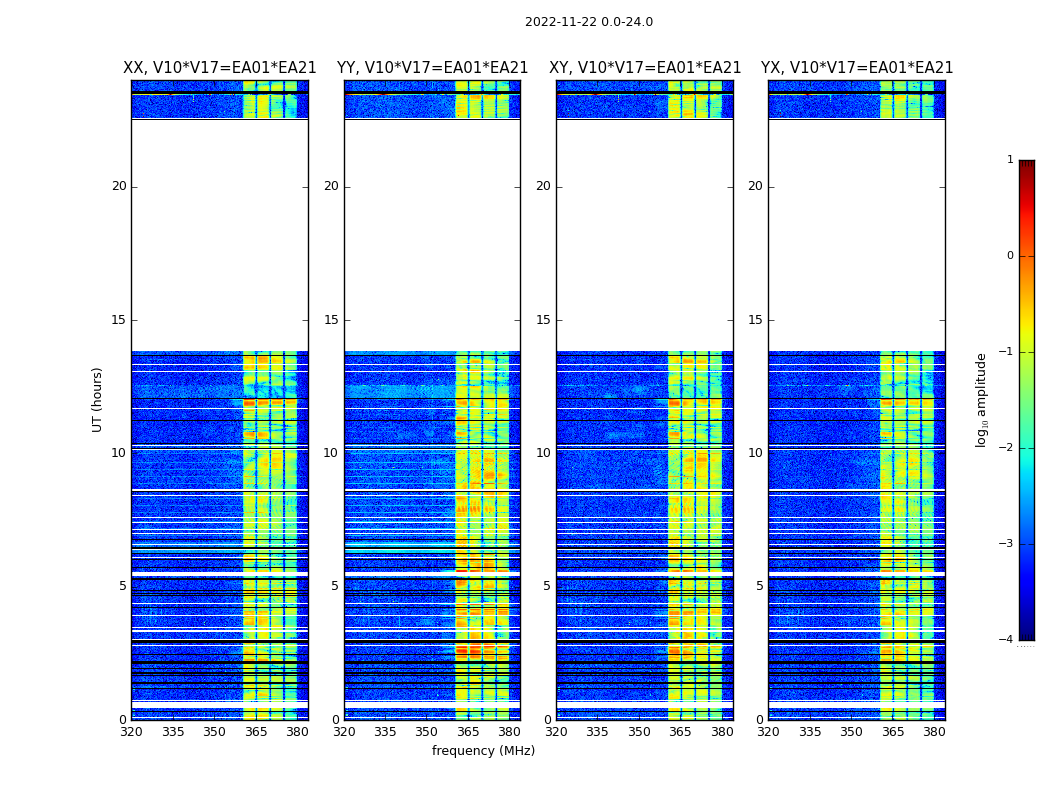Pick the dark blue bottom of the colorbar
The height and width of the screenshot is (800, 1050).
[x=1026, y=634]
